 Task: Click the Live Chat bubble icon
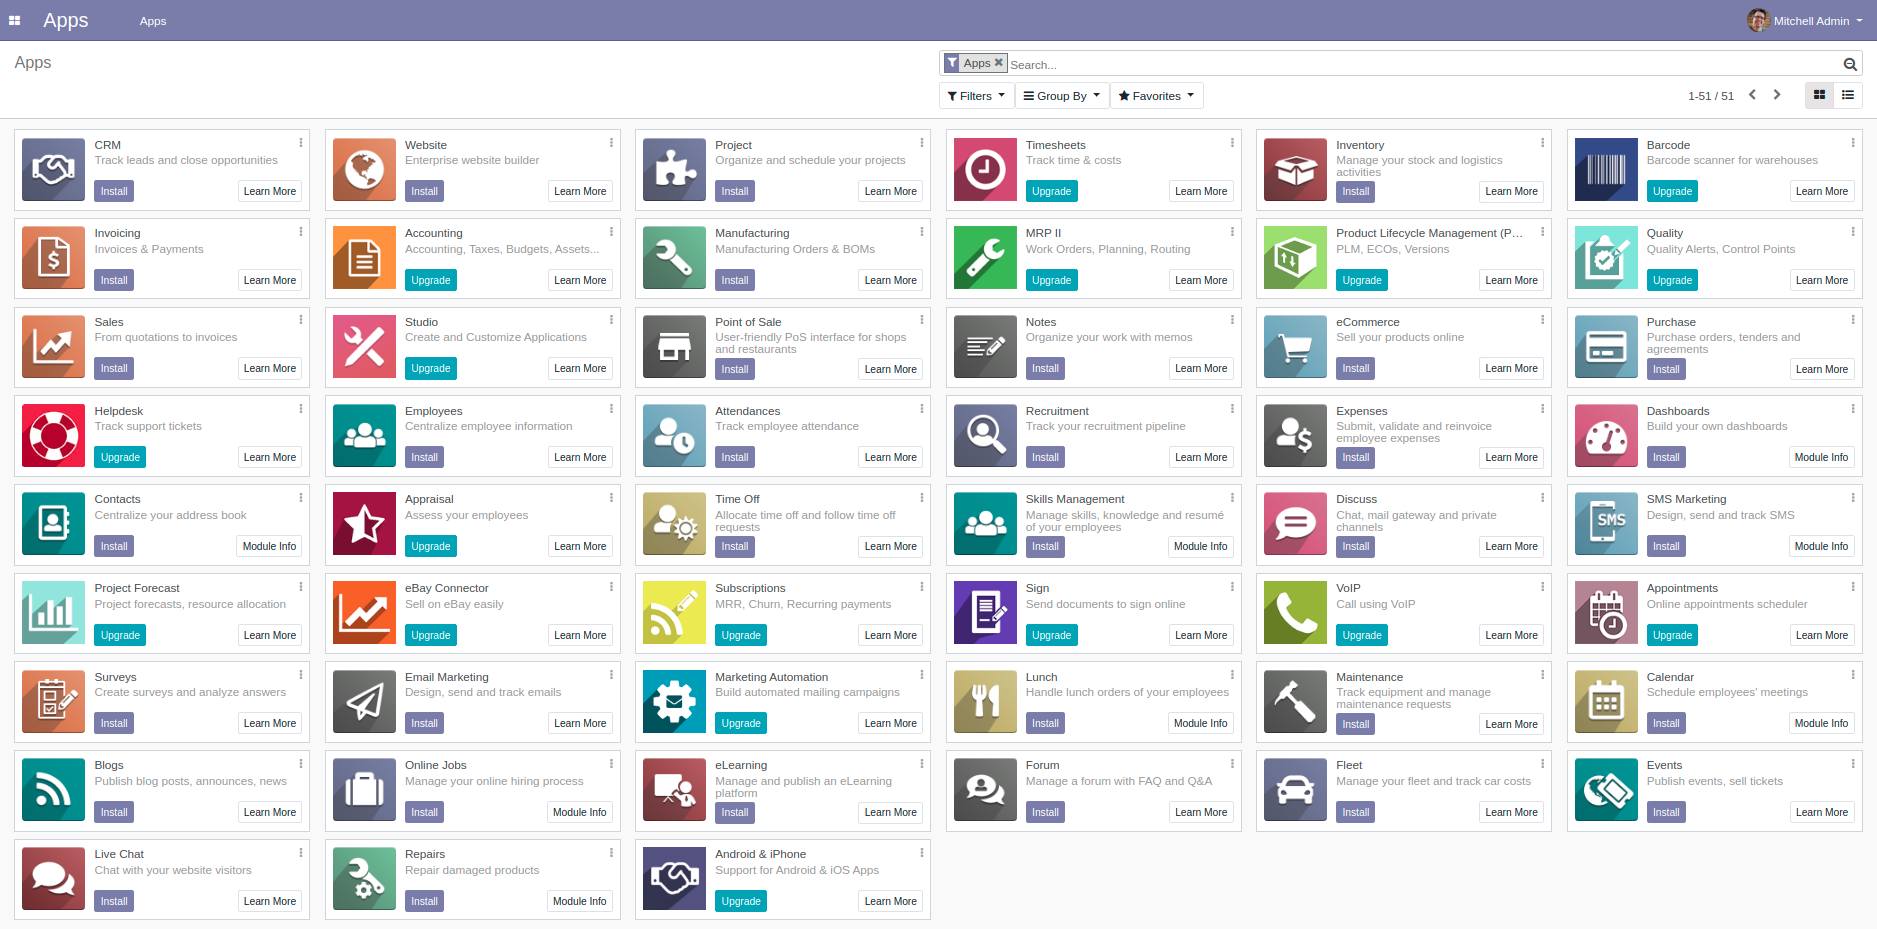click(52, 878)
